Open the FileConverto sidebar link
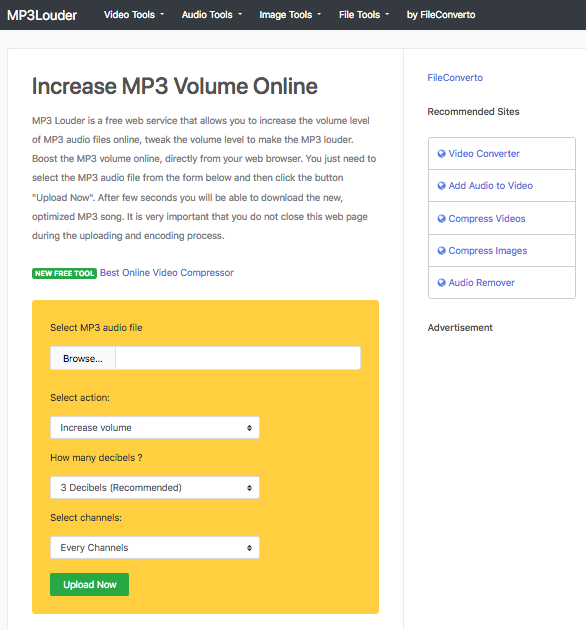The width and height of the screenshot is (586, 630). [x=455, y=78]
